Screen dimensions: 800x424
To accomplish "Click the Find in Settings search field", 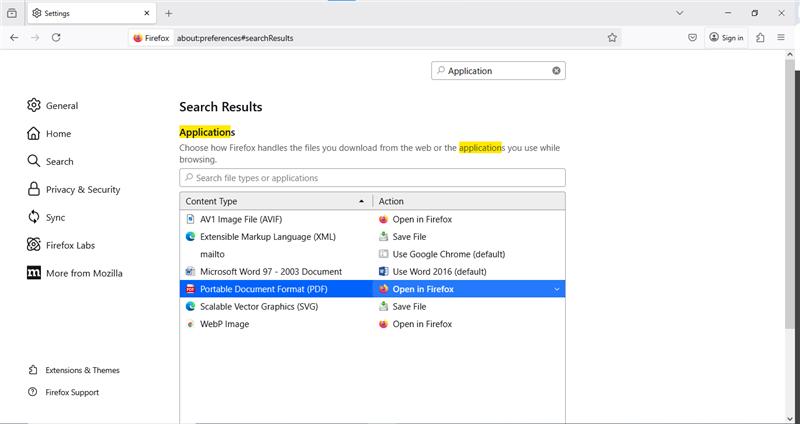I will pyautogui.click(x=498, y=71).
